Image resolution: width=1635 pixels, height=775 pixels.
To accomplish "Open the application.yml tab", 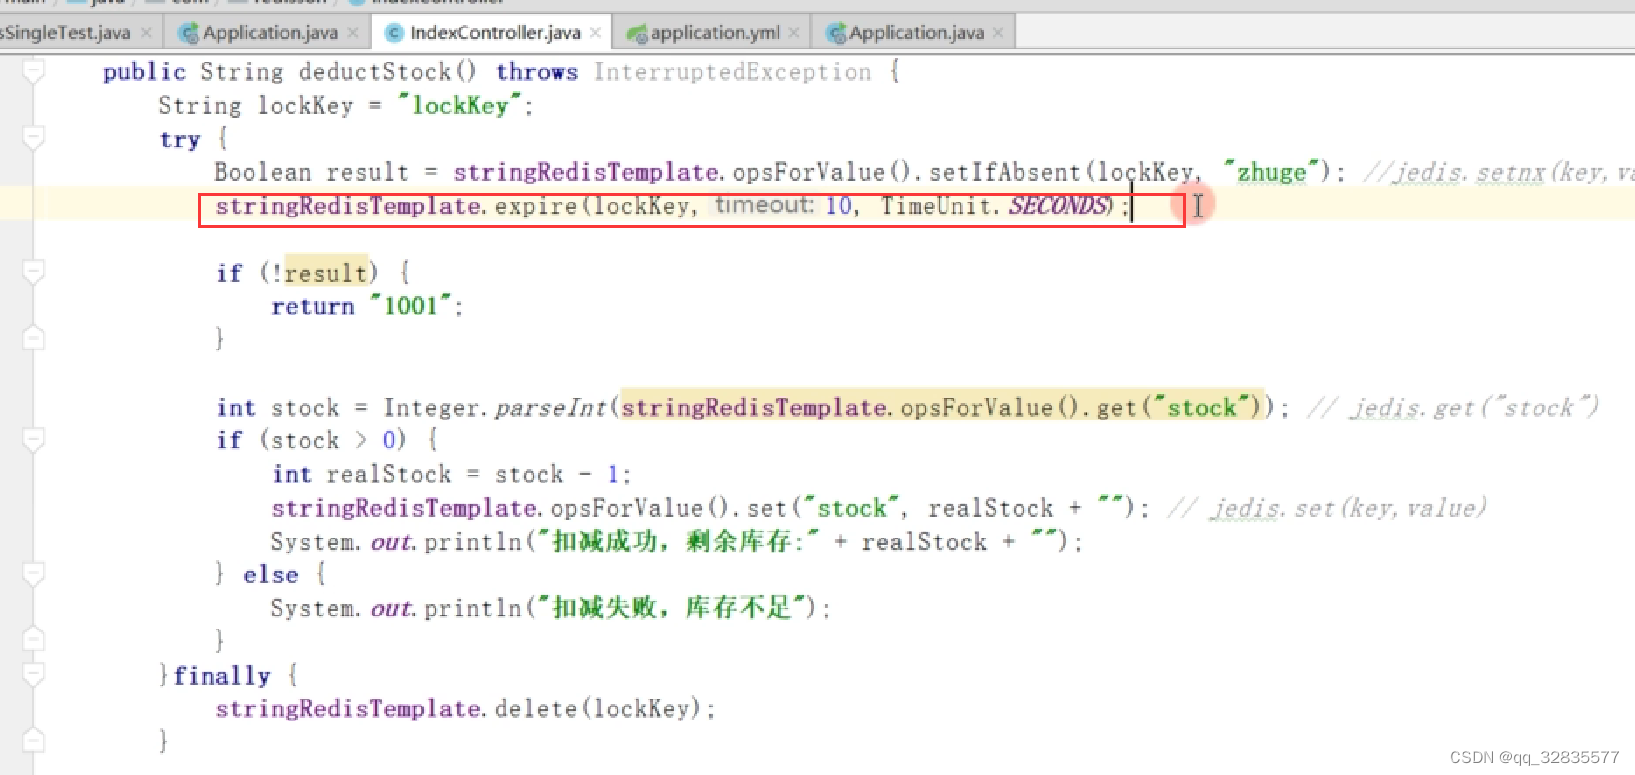I will 715,32.
